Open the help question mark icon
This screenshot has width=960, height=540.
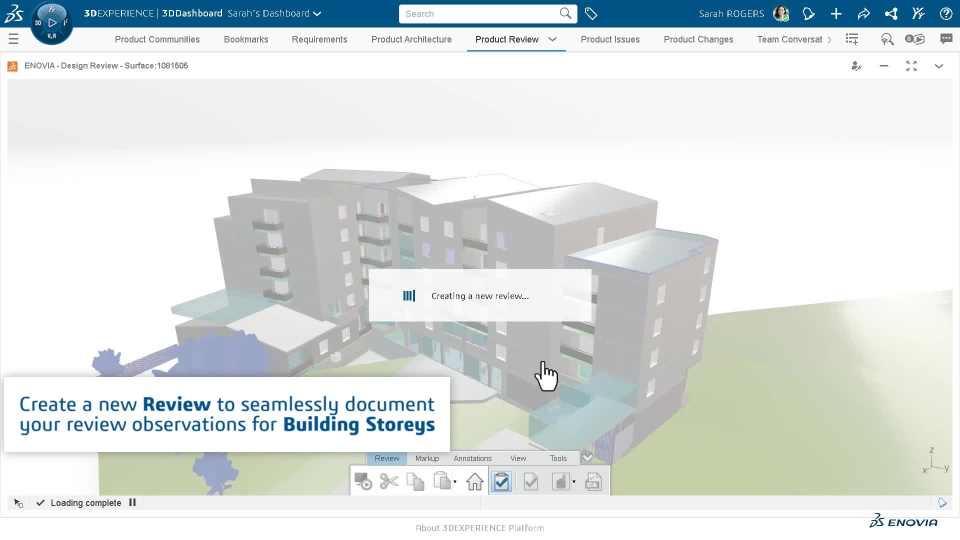(x=946, y=13)
